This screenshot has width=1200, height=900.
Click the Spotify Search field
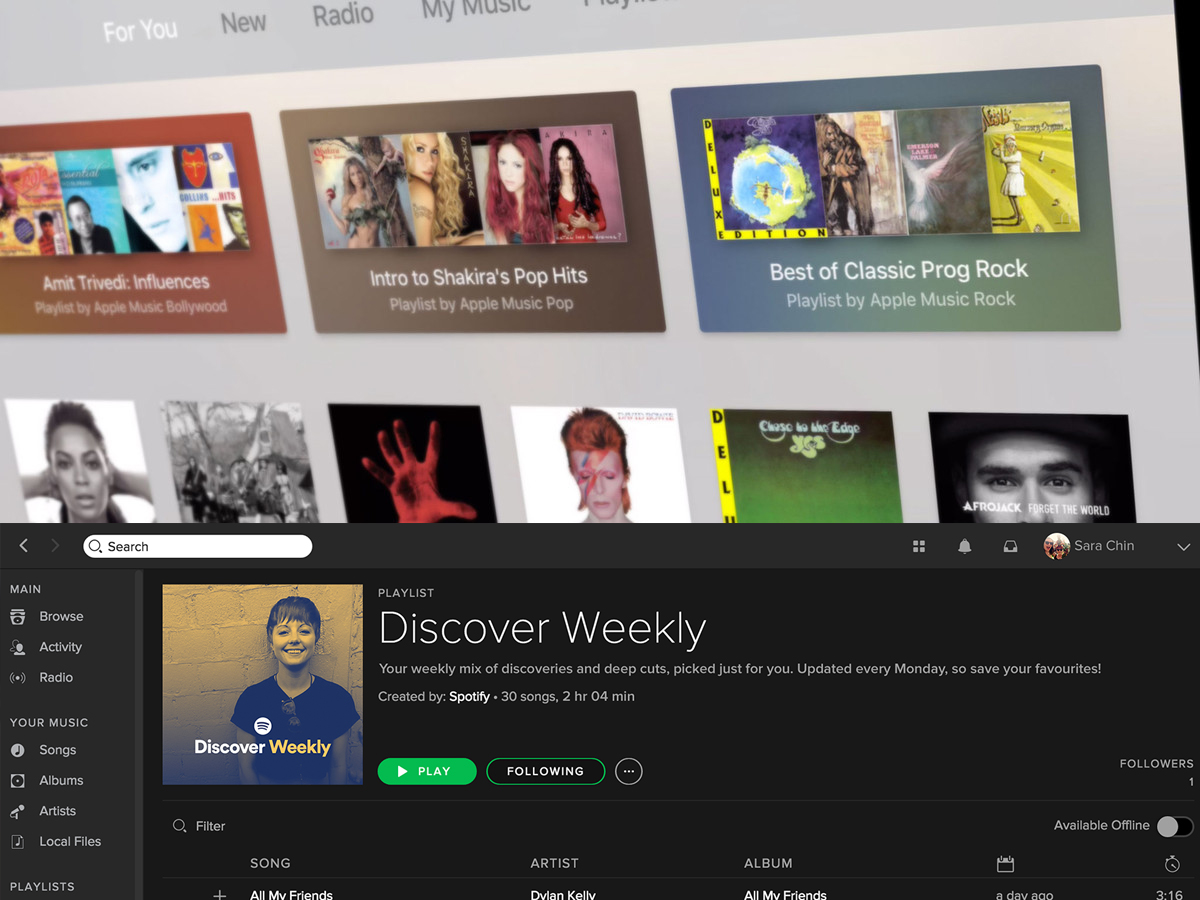[198, 546]
